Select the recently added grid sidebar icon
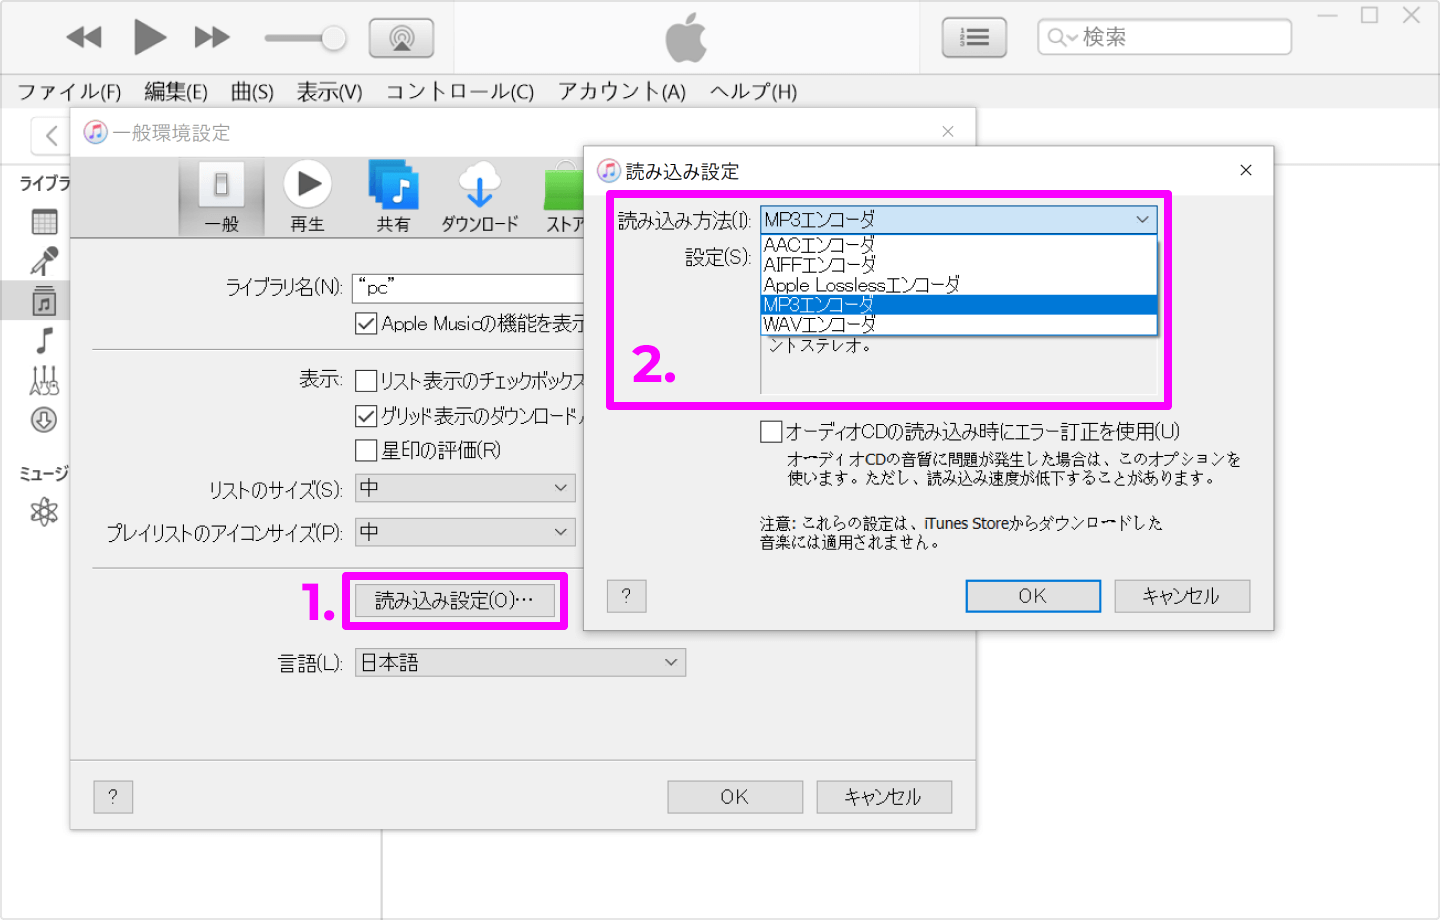Image resolution: width=1440 pixels, height=920 pixels. coord(44,222)
